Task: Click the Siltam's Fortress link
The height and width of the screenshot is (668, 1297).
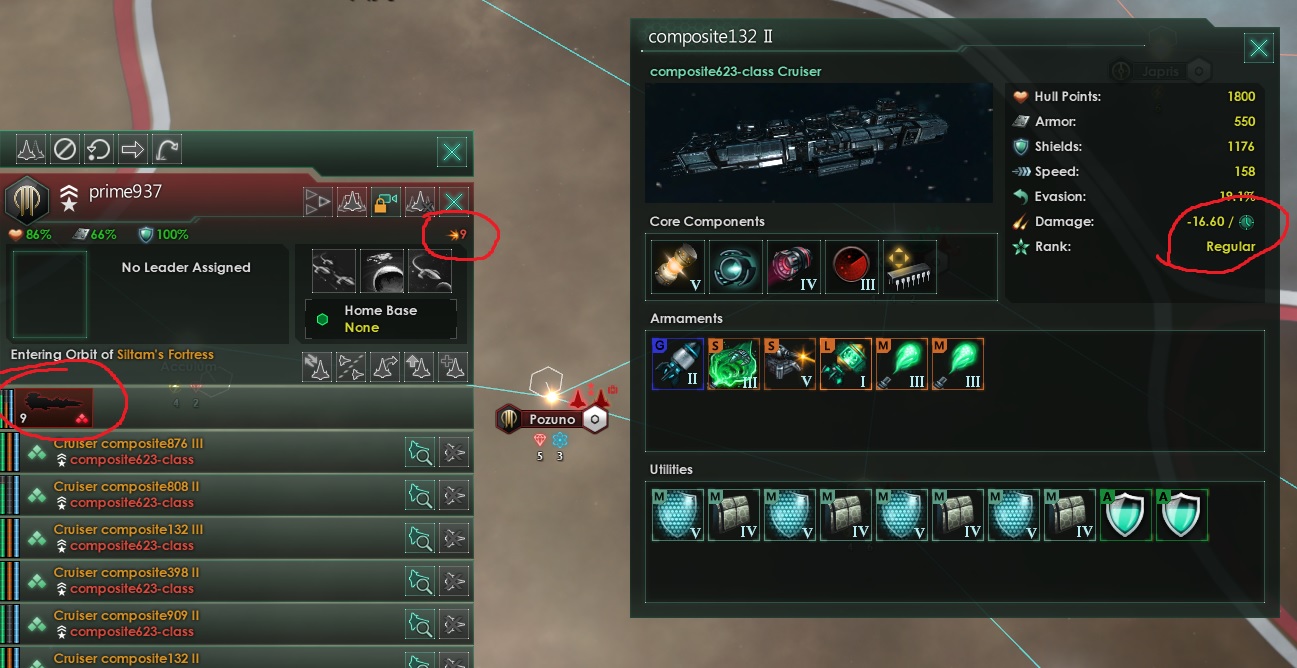Action: click(x=165, y=355)
